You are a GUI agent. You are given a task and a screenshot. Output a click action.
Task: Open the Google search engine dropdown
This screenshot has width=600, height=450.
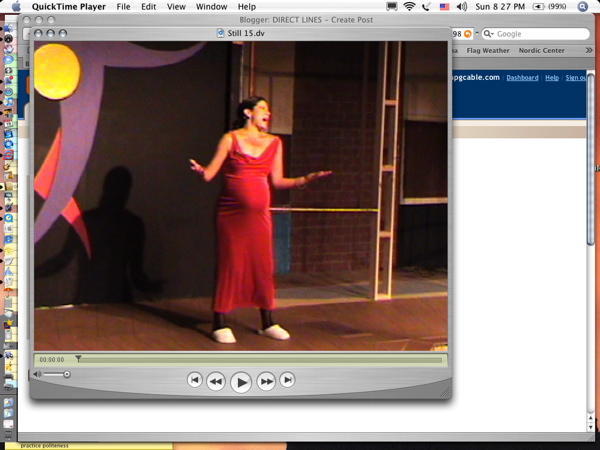click(x=487, y=34)
